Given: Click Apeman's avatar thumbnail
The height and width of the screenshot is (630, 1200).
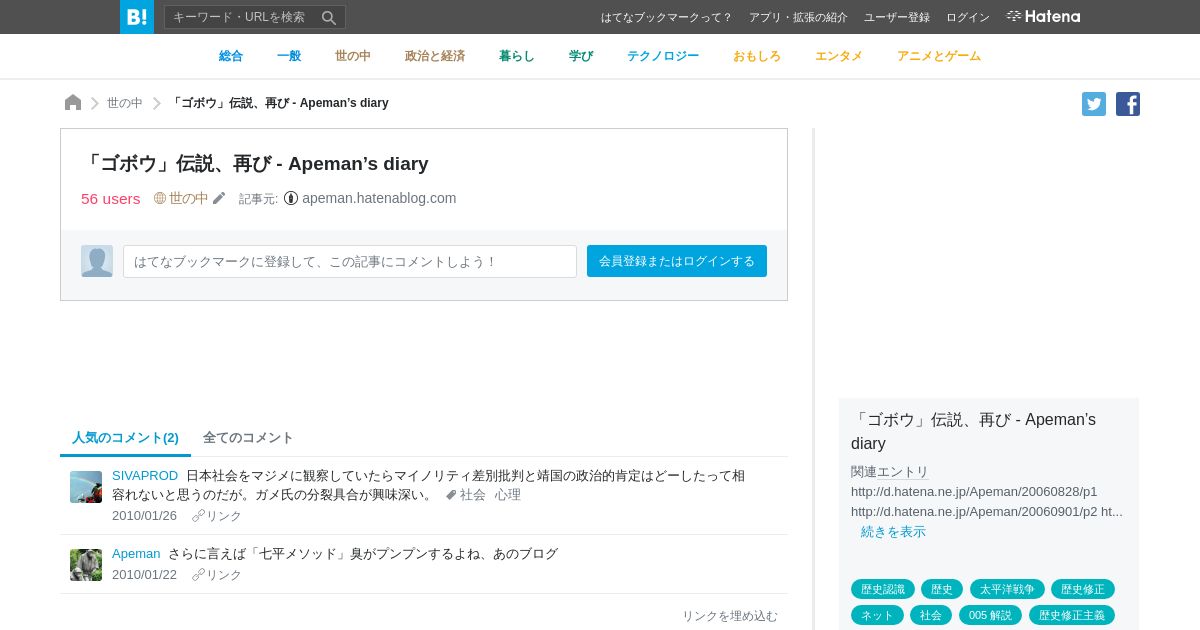Looking at the screenshot, I should pos(86,565).
